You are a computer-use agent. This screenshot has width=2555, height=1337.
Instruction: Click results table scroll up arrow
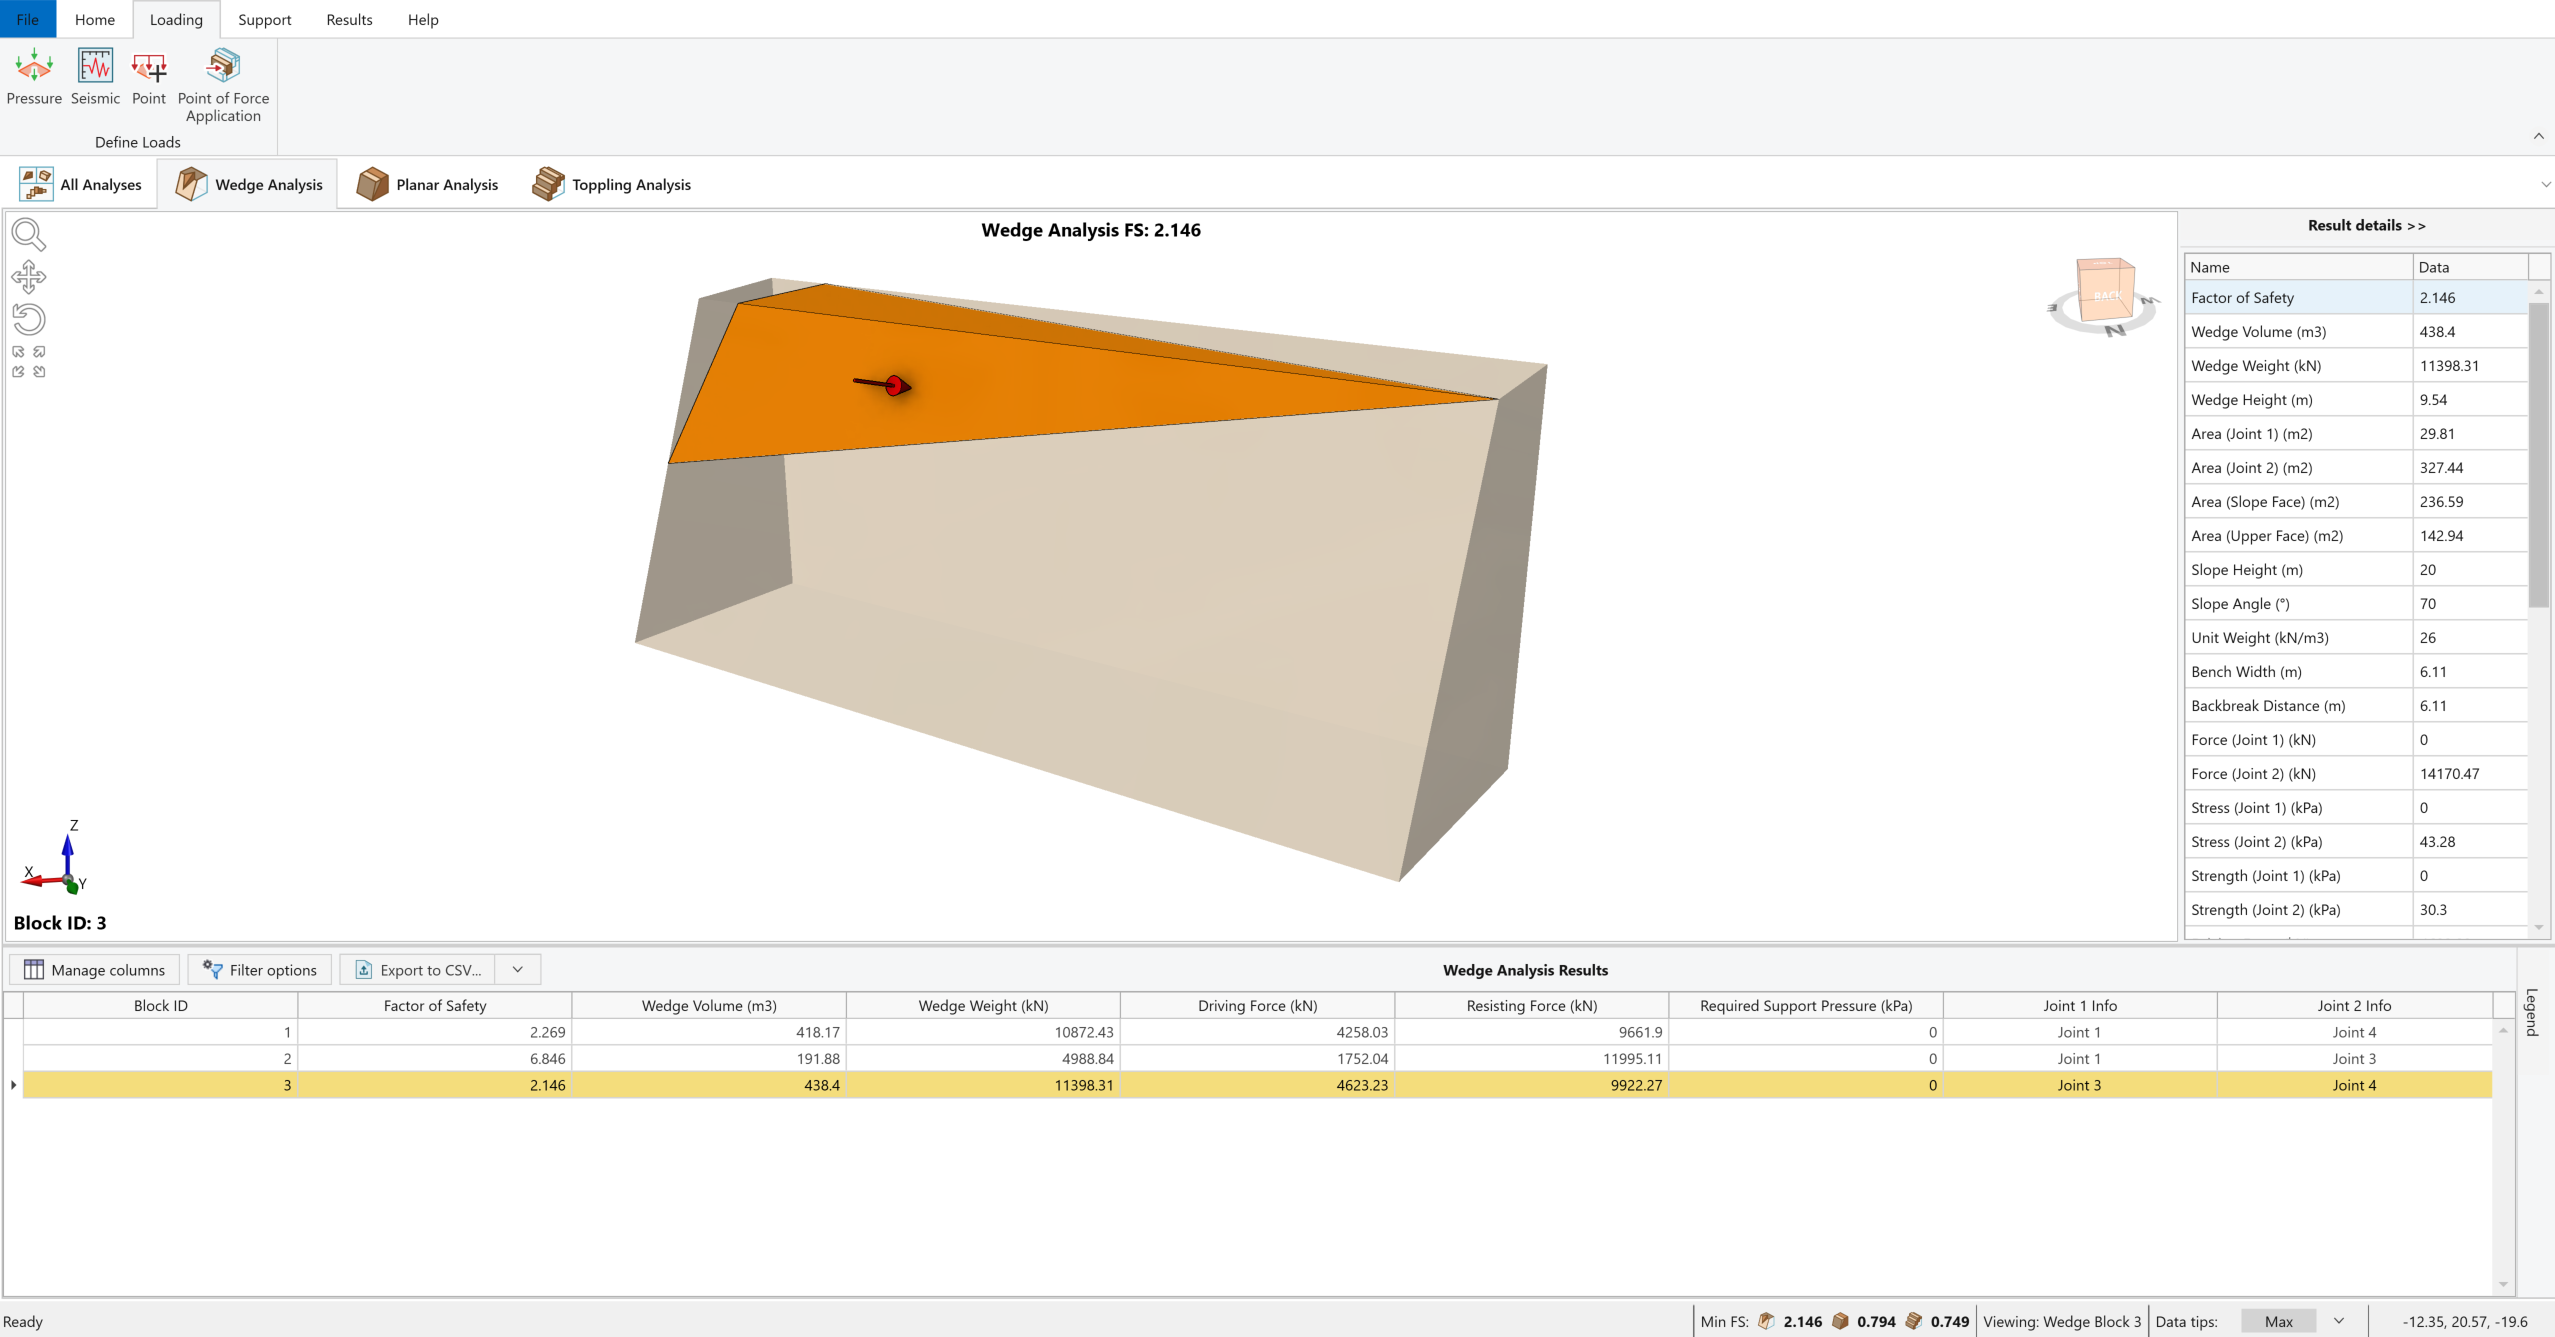point(2503,1031)
